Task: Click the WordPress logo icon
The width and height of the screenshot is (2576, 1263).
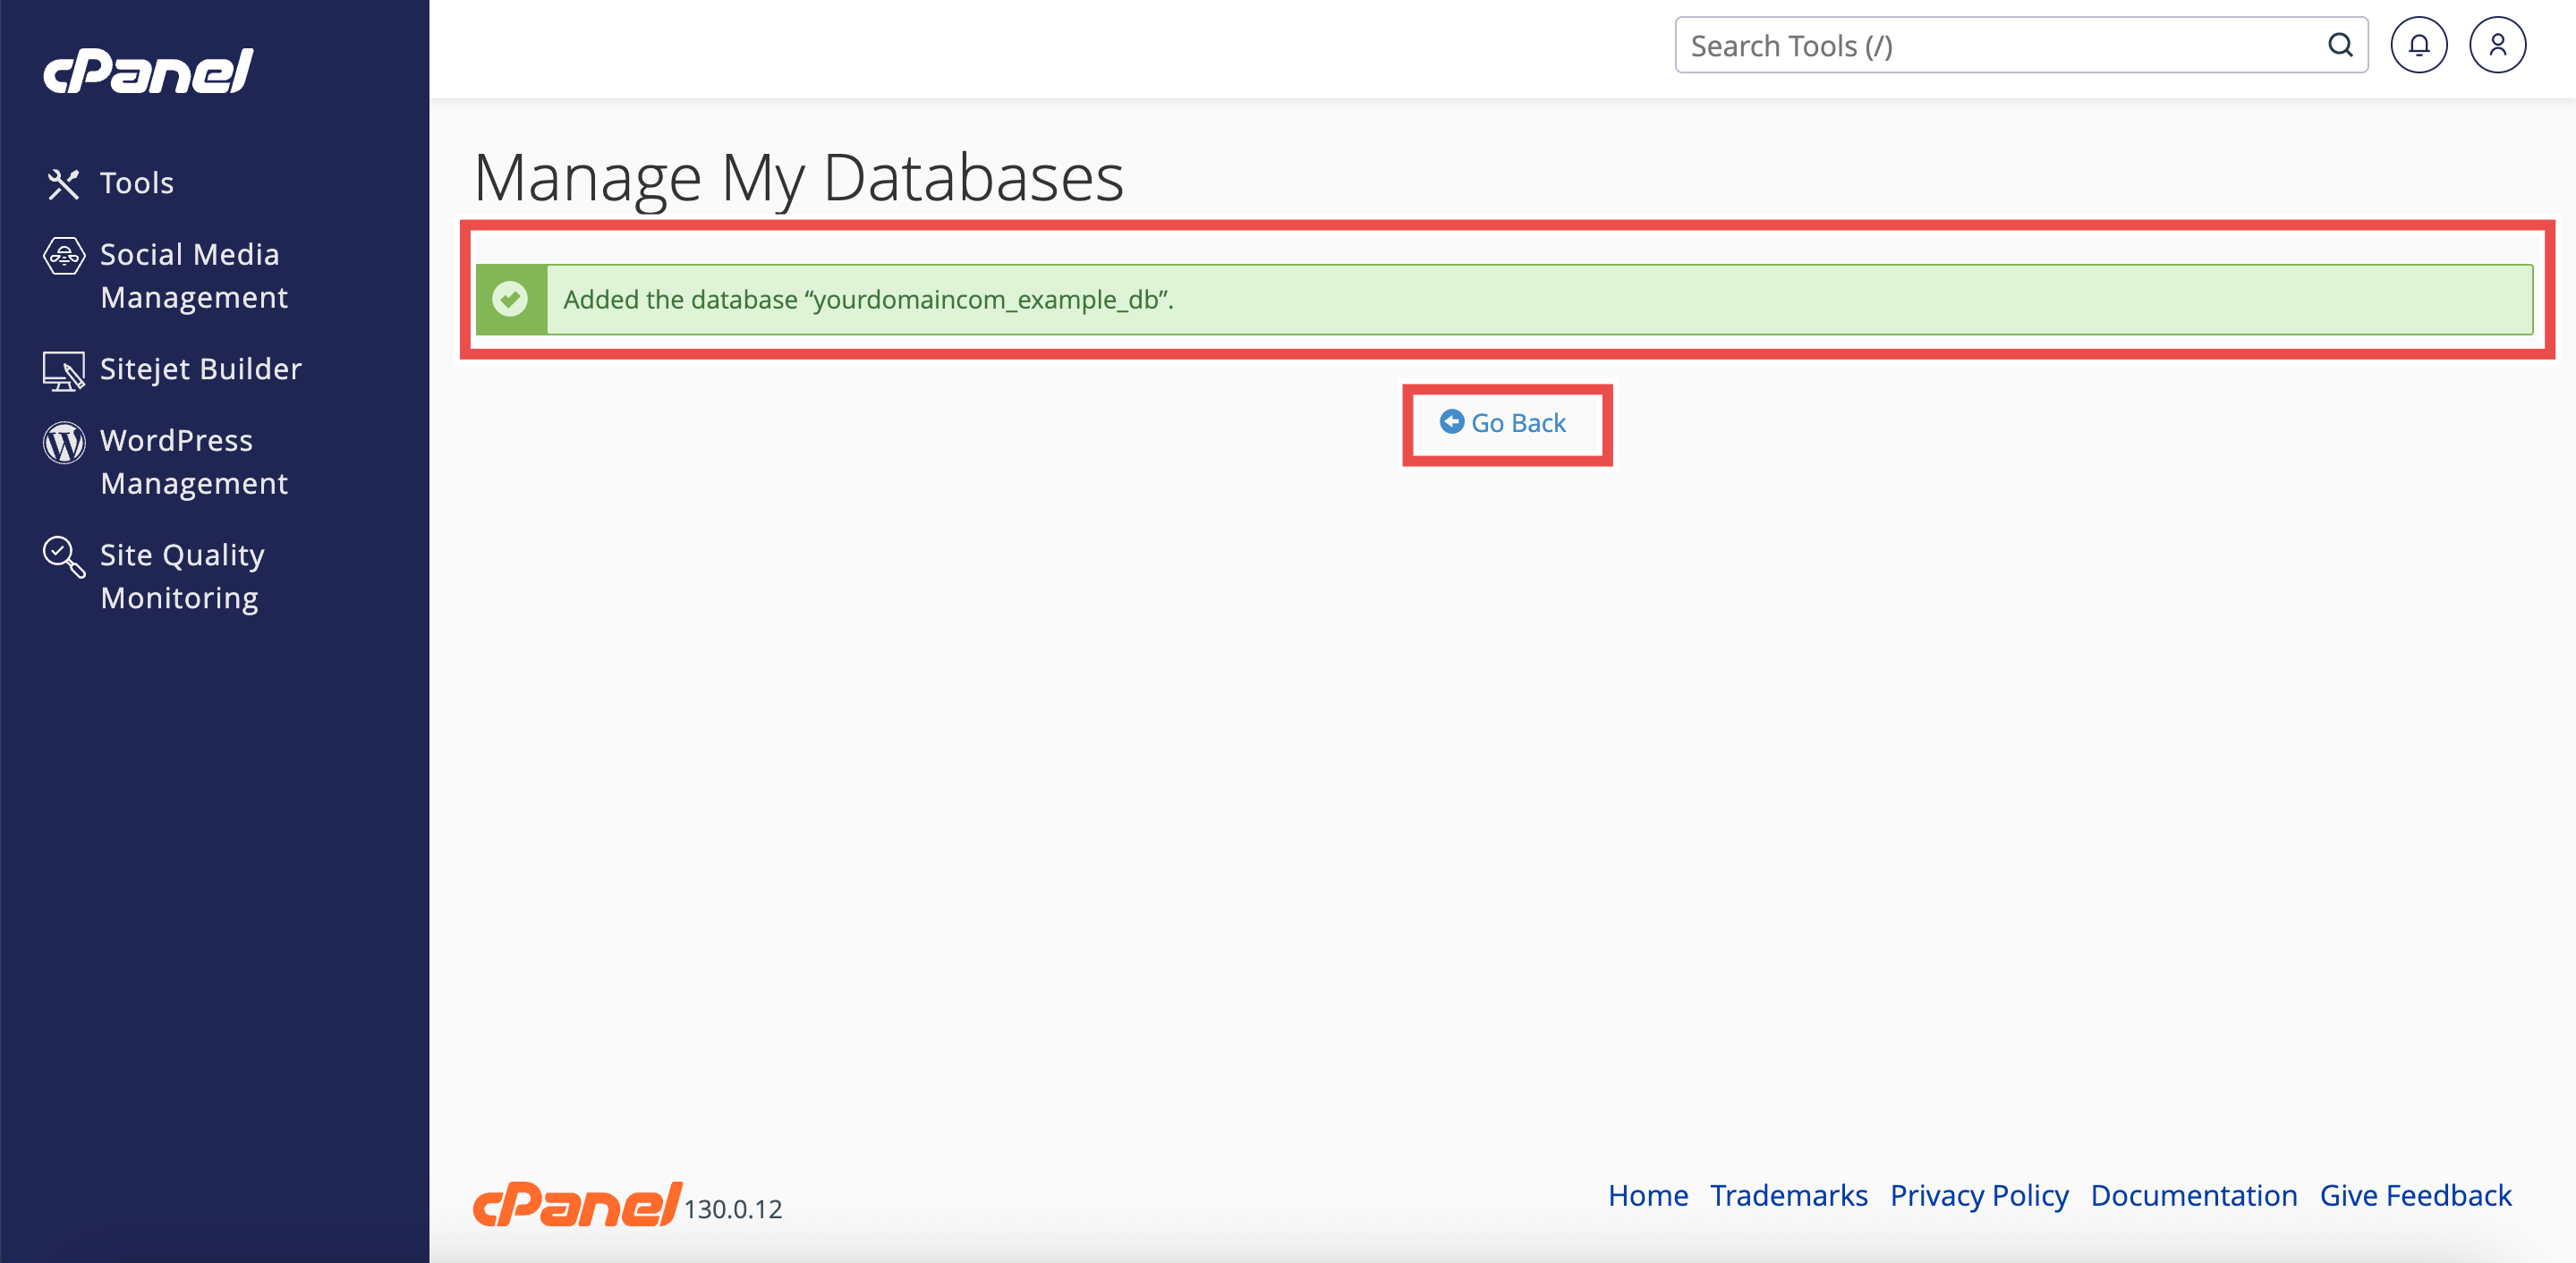Action: coord(64,442)
